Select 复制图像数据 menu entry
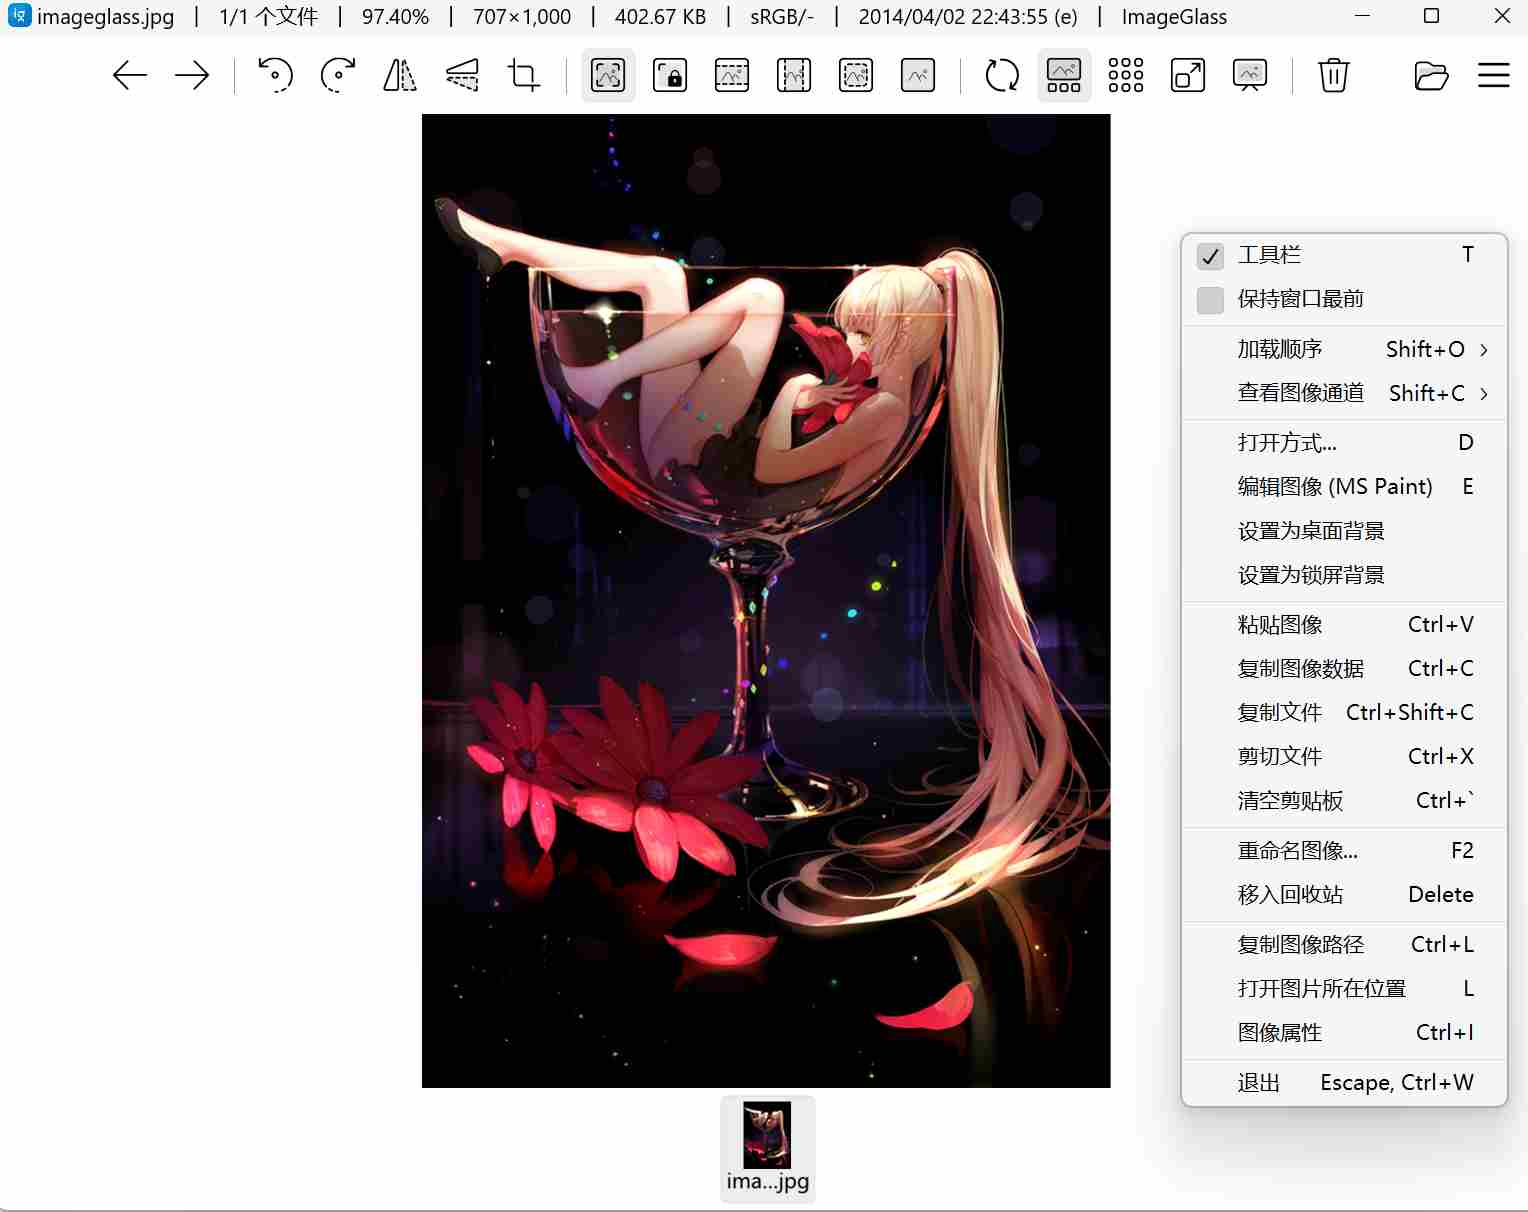Viewport: 1528px width, 1212px height. point(1344,669)
